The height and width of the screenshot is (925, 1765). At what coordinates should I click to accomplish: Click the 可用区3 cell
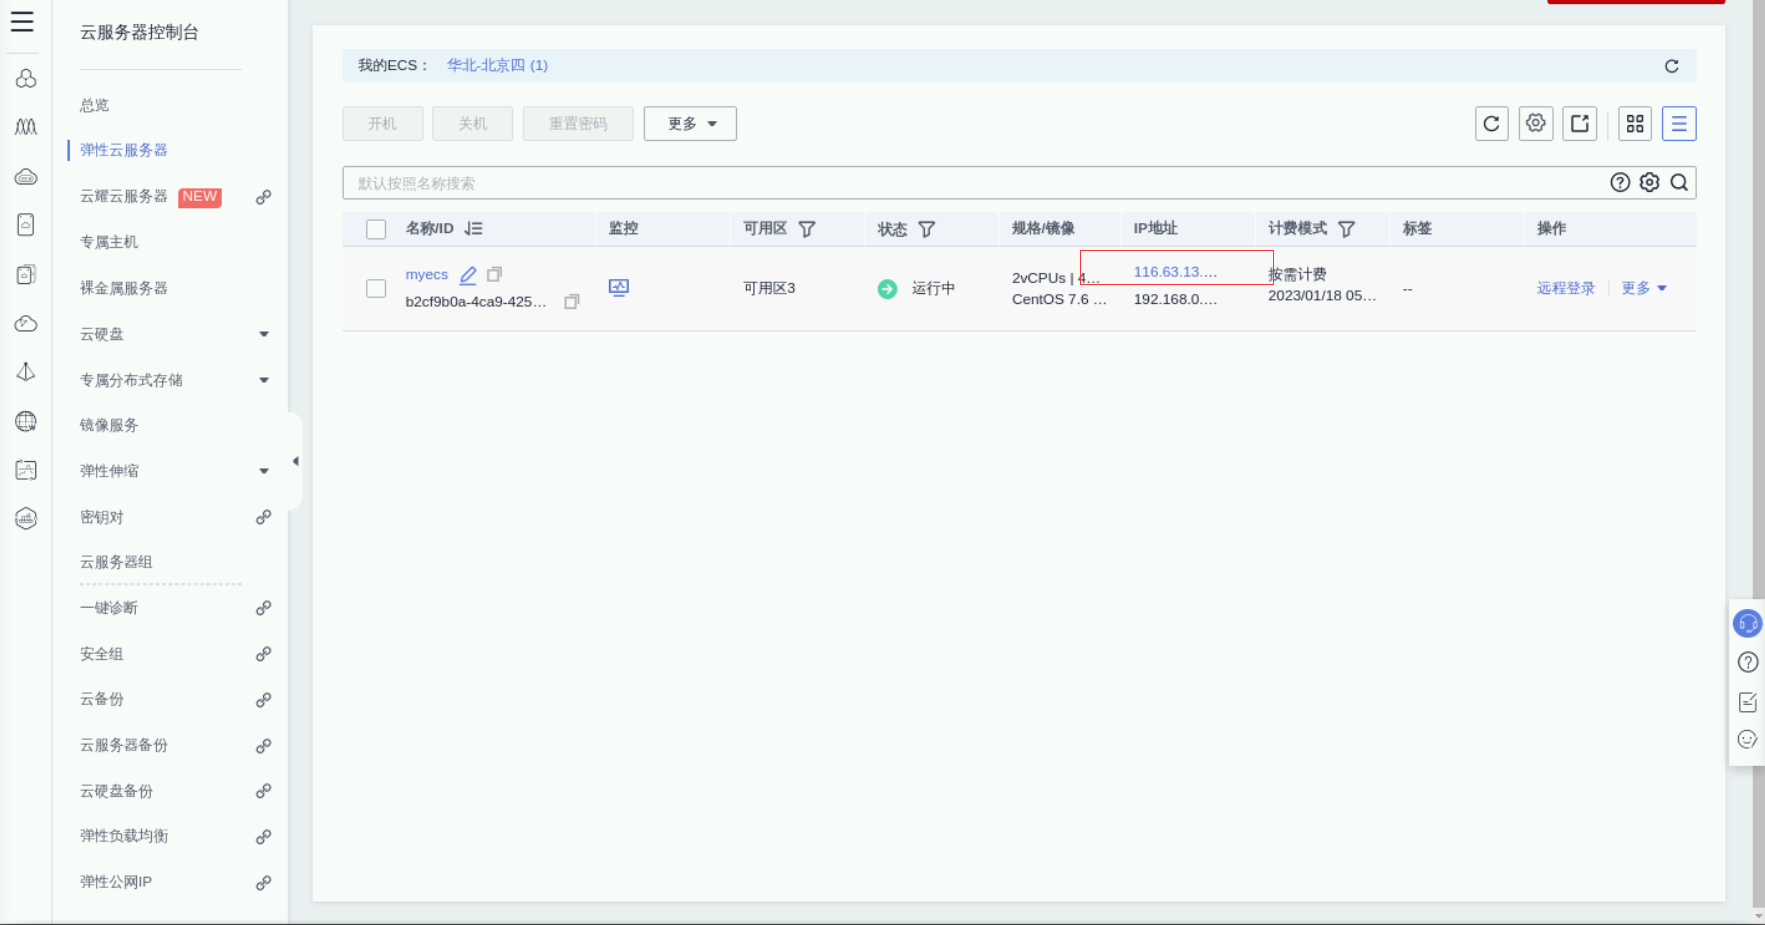[x=769, y=288]
